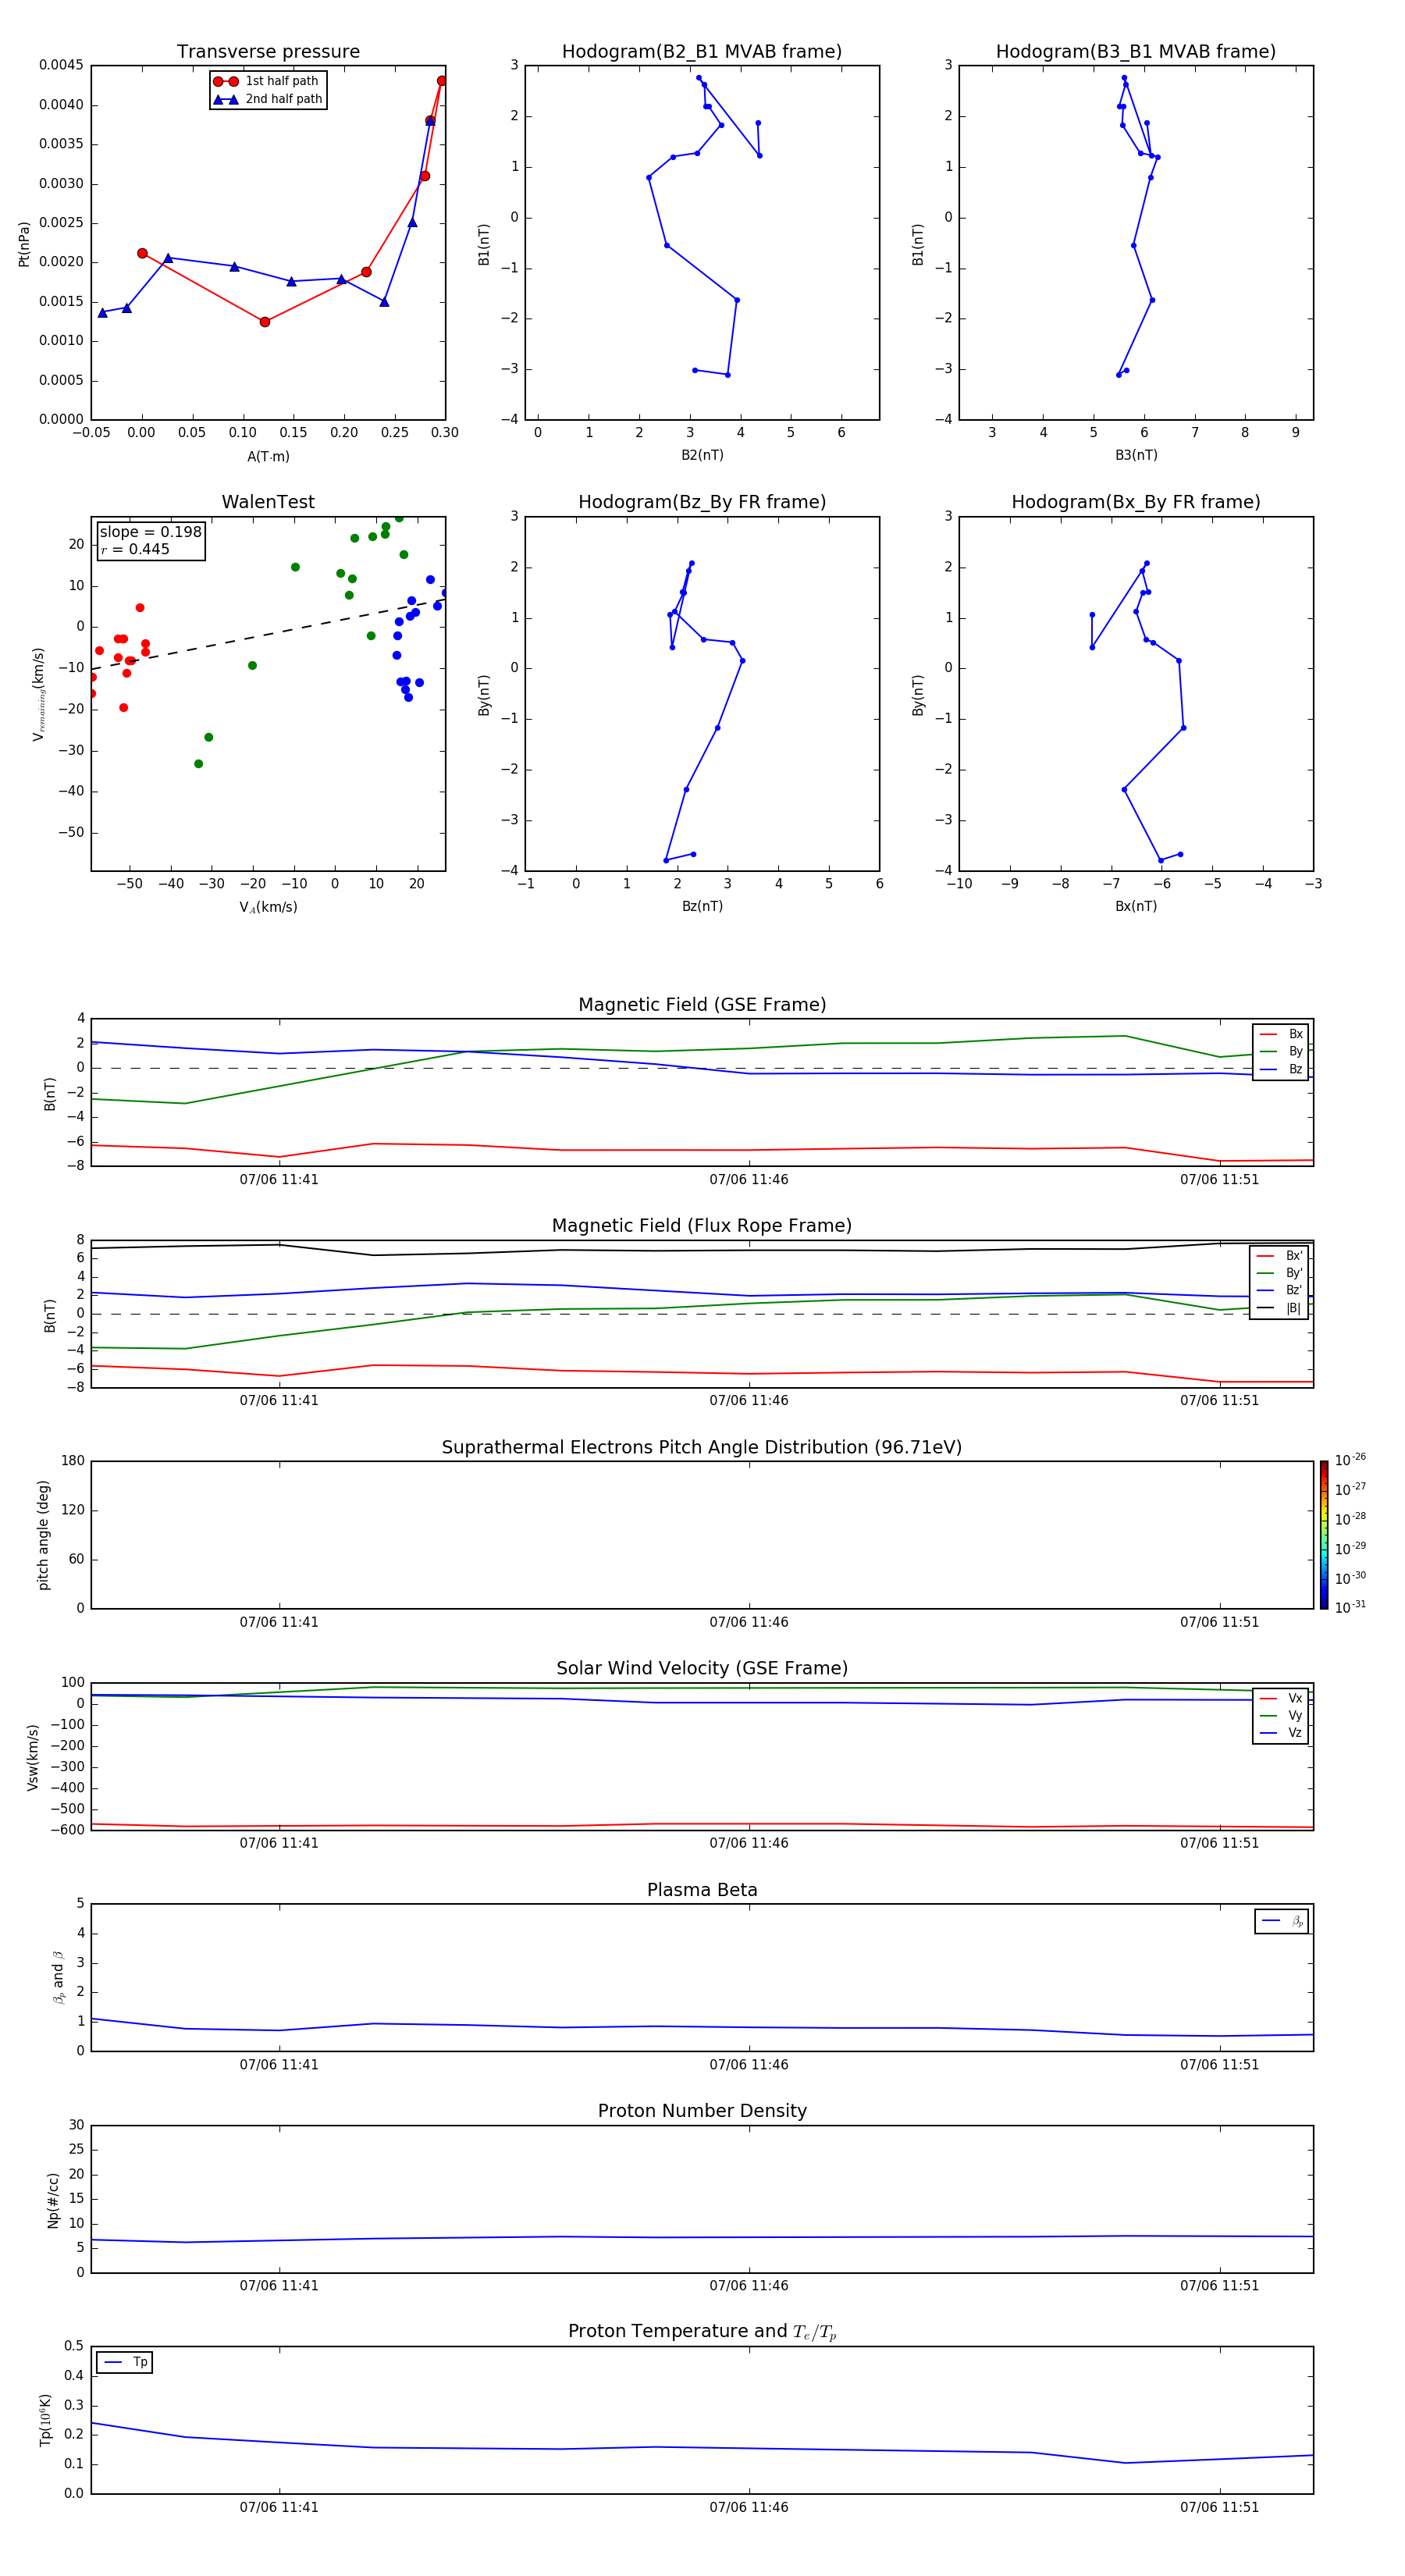Click the "Proton Number Density" title

tap(702, 2111)
